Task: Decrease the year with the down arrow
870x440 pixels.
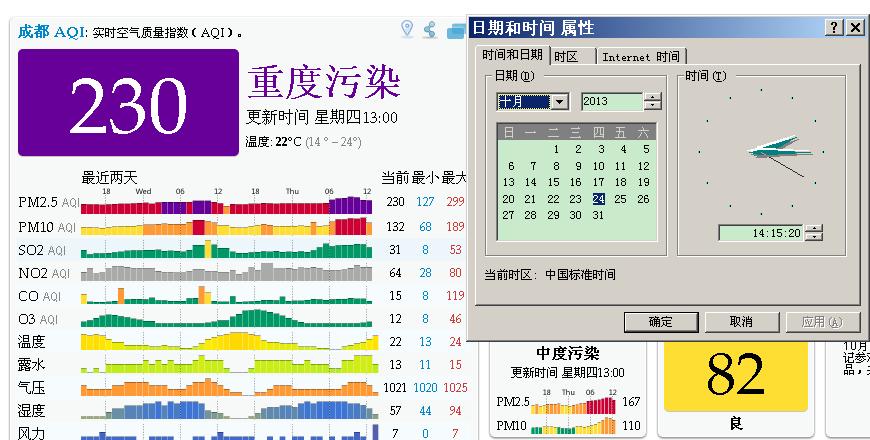Action: tap(652, 105)
